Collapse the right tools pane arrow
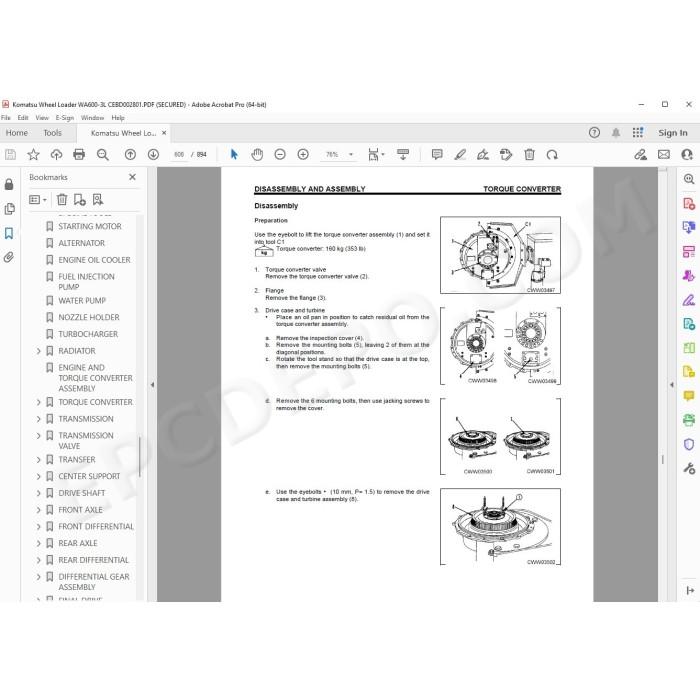 point(672,385)
